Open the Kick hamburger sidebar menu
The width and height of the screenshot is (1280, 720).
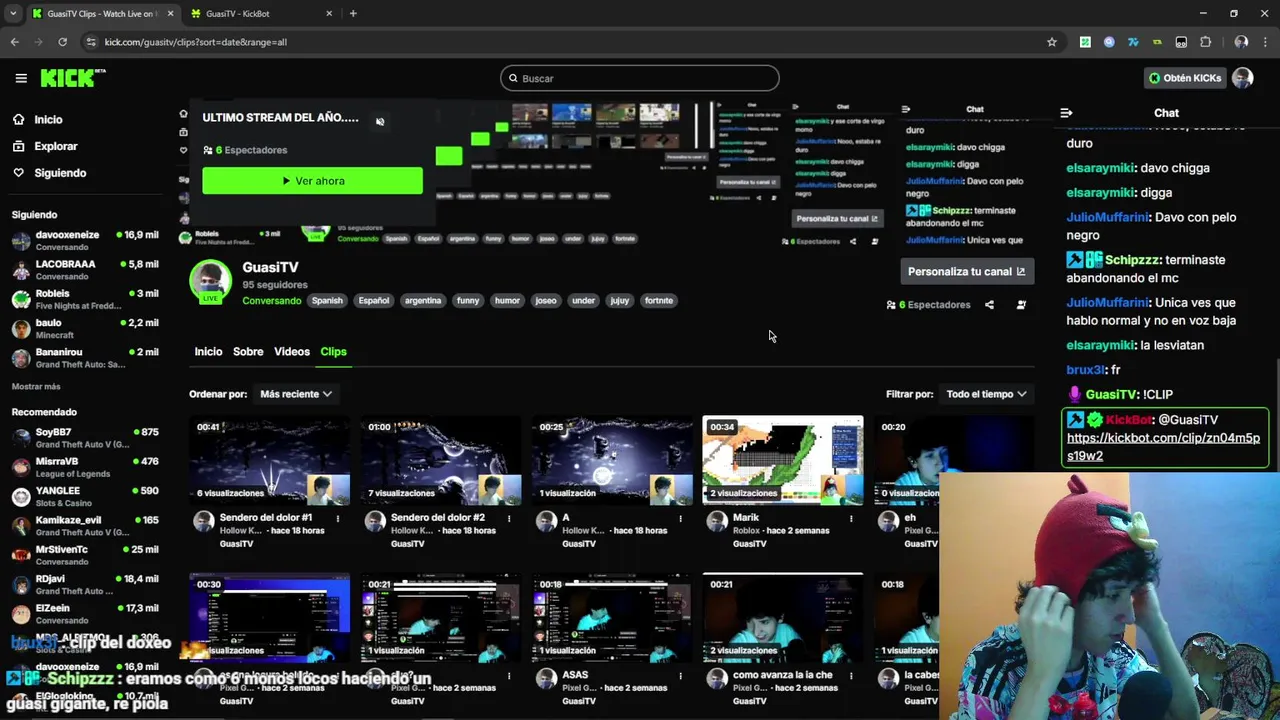21,78
